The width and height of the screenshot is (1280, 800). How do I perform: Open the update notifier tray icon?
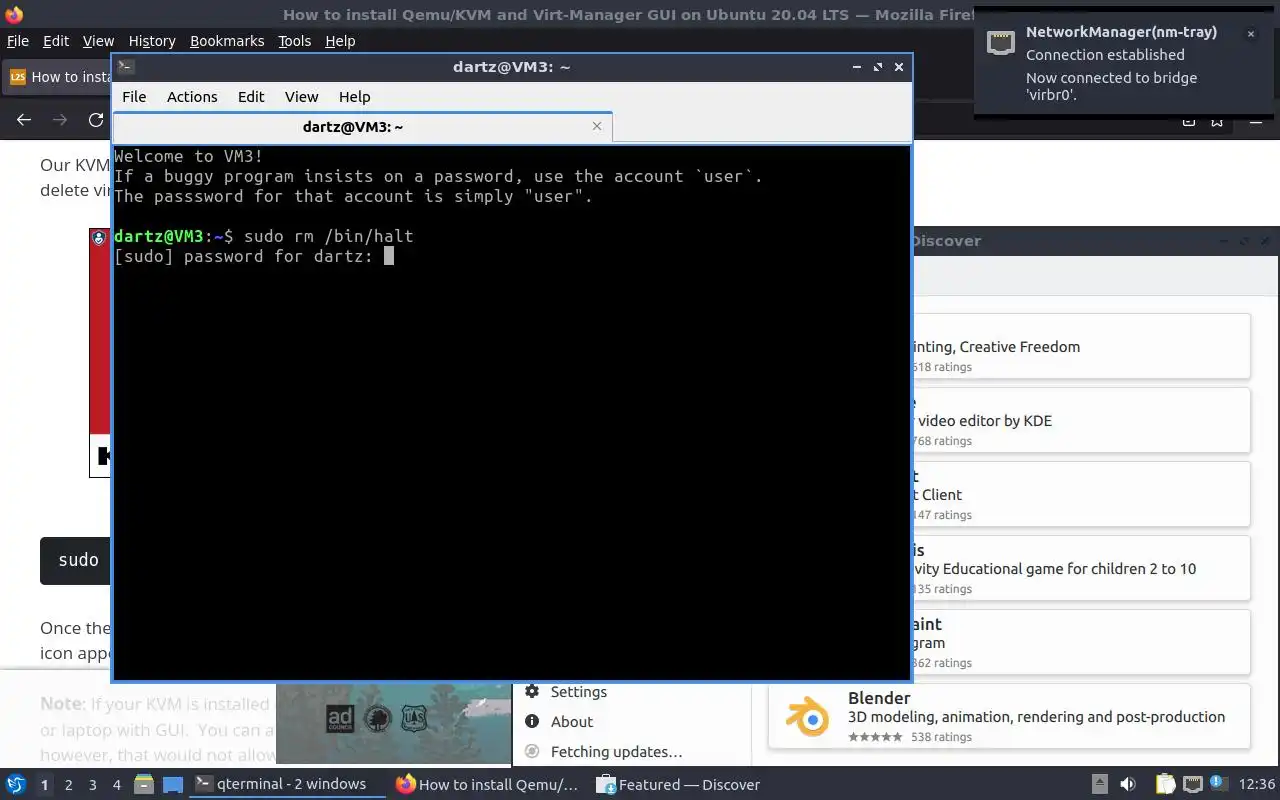click(1218, 783)
